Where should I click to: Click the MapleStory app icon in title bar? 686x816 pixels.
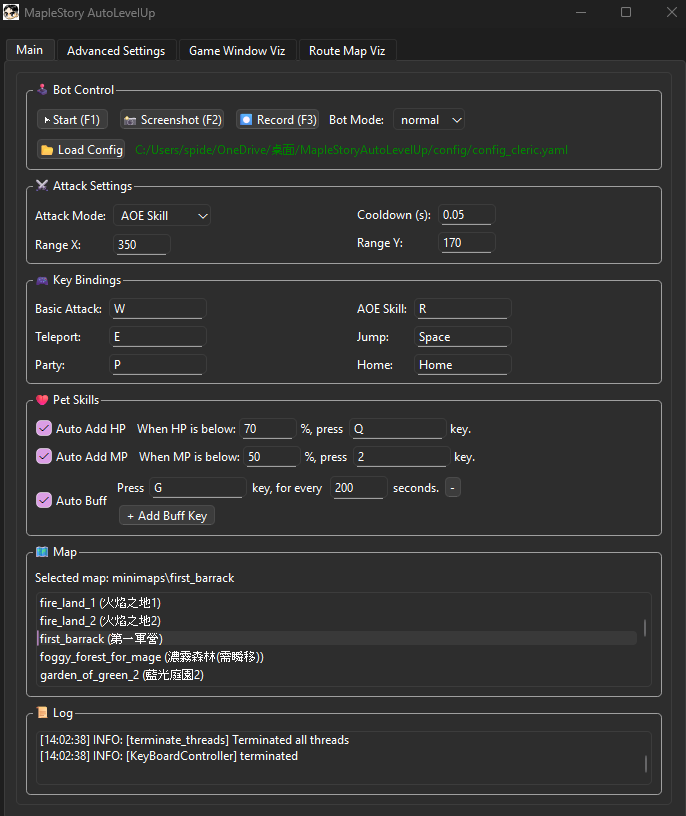(x=11, y=13)
